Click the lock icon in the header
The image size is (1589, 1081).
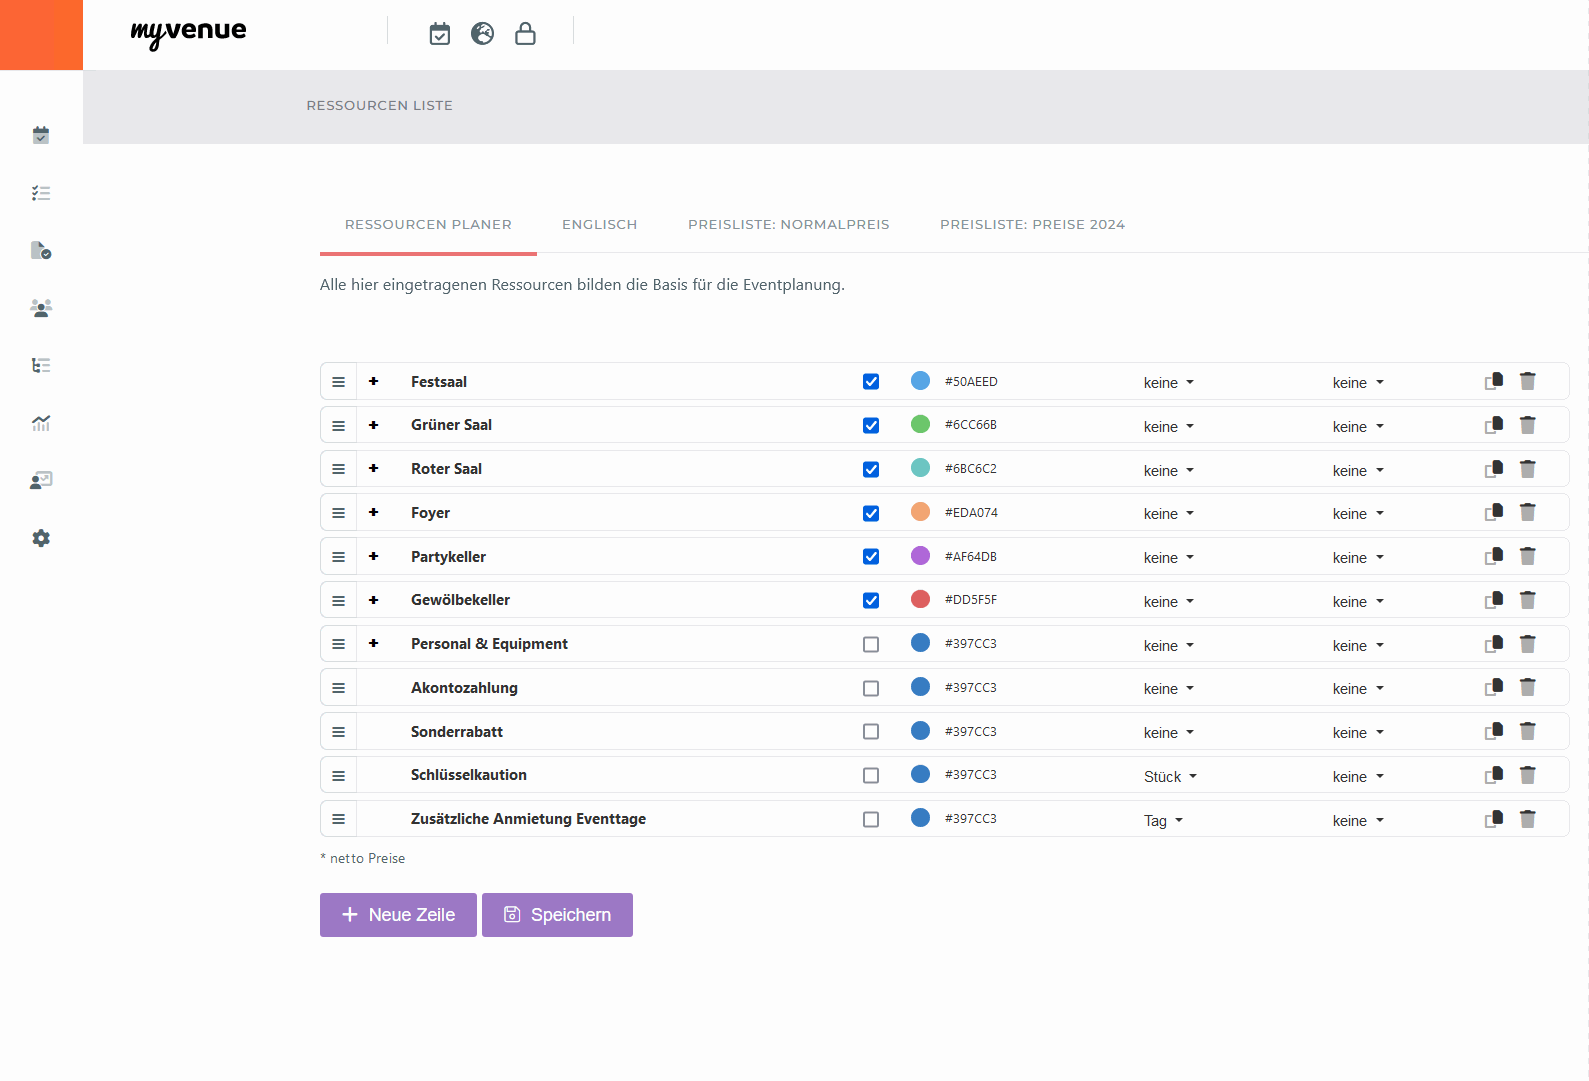(525, 34)
